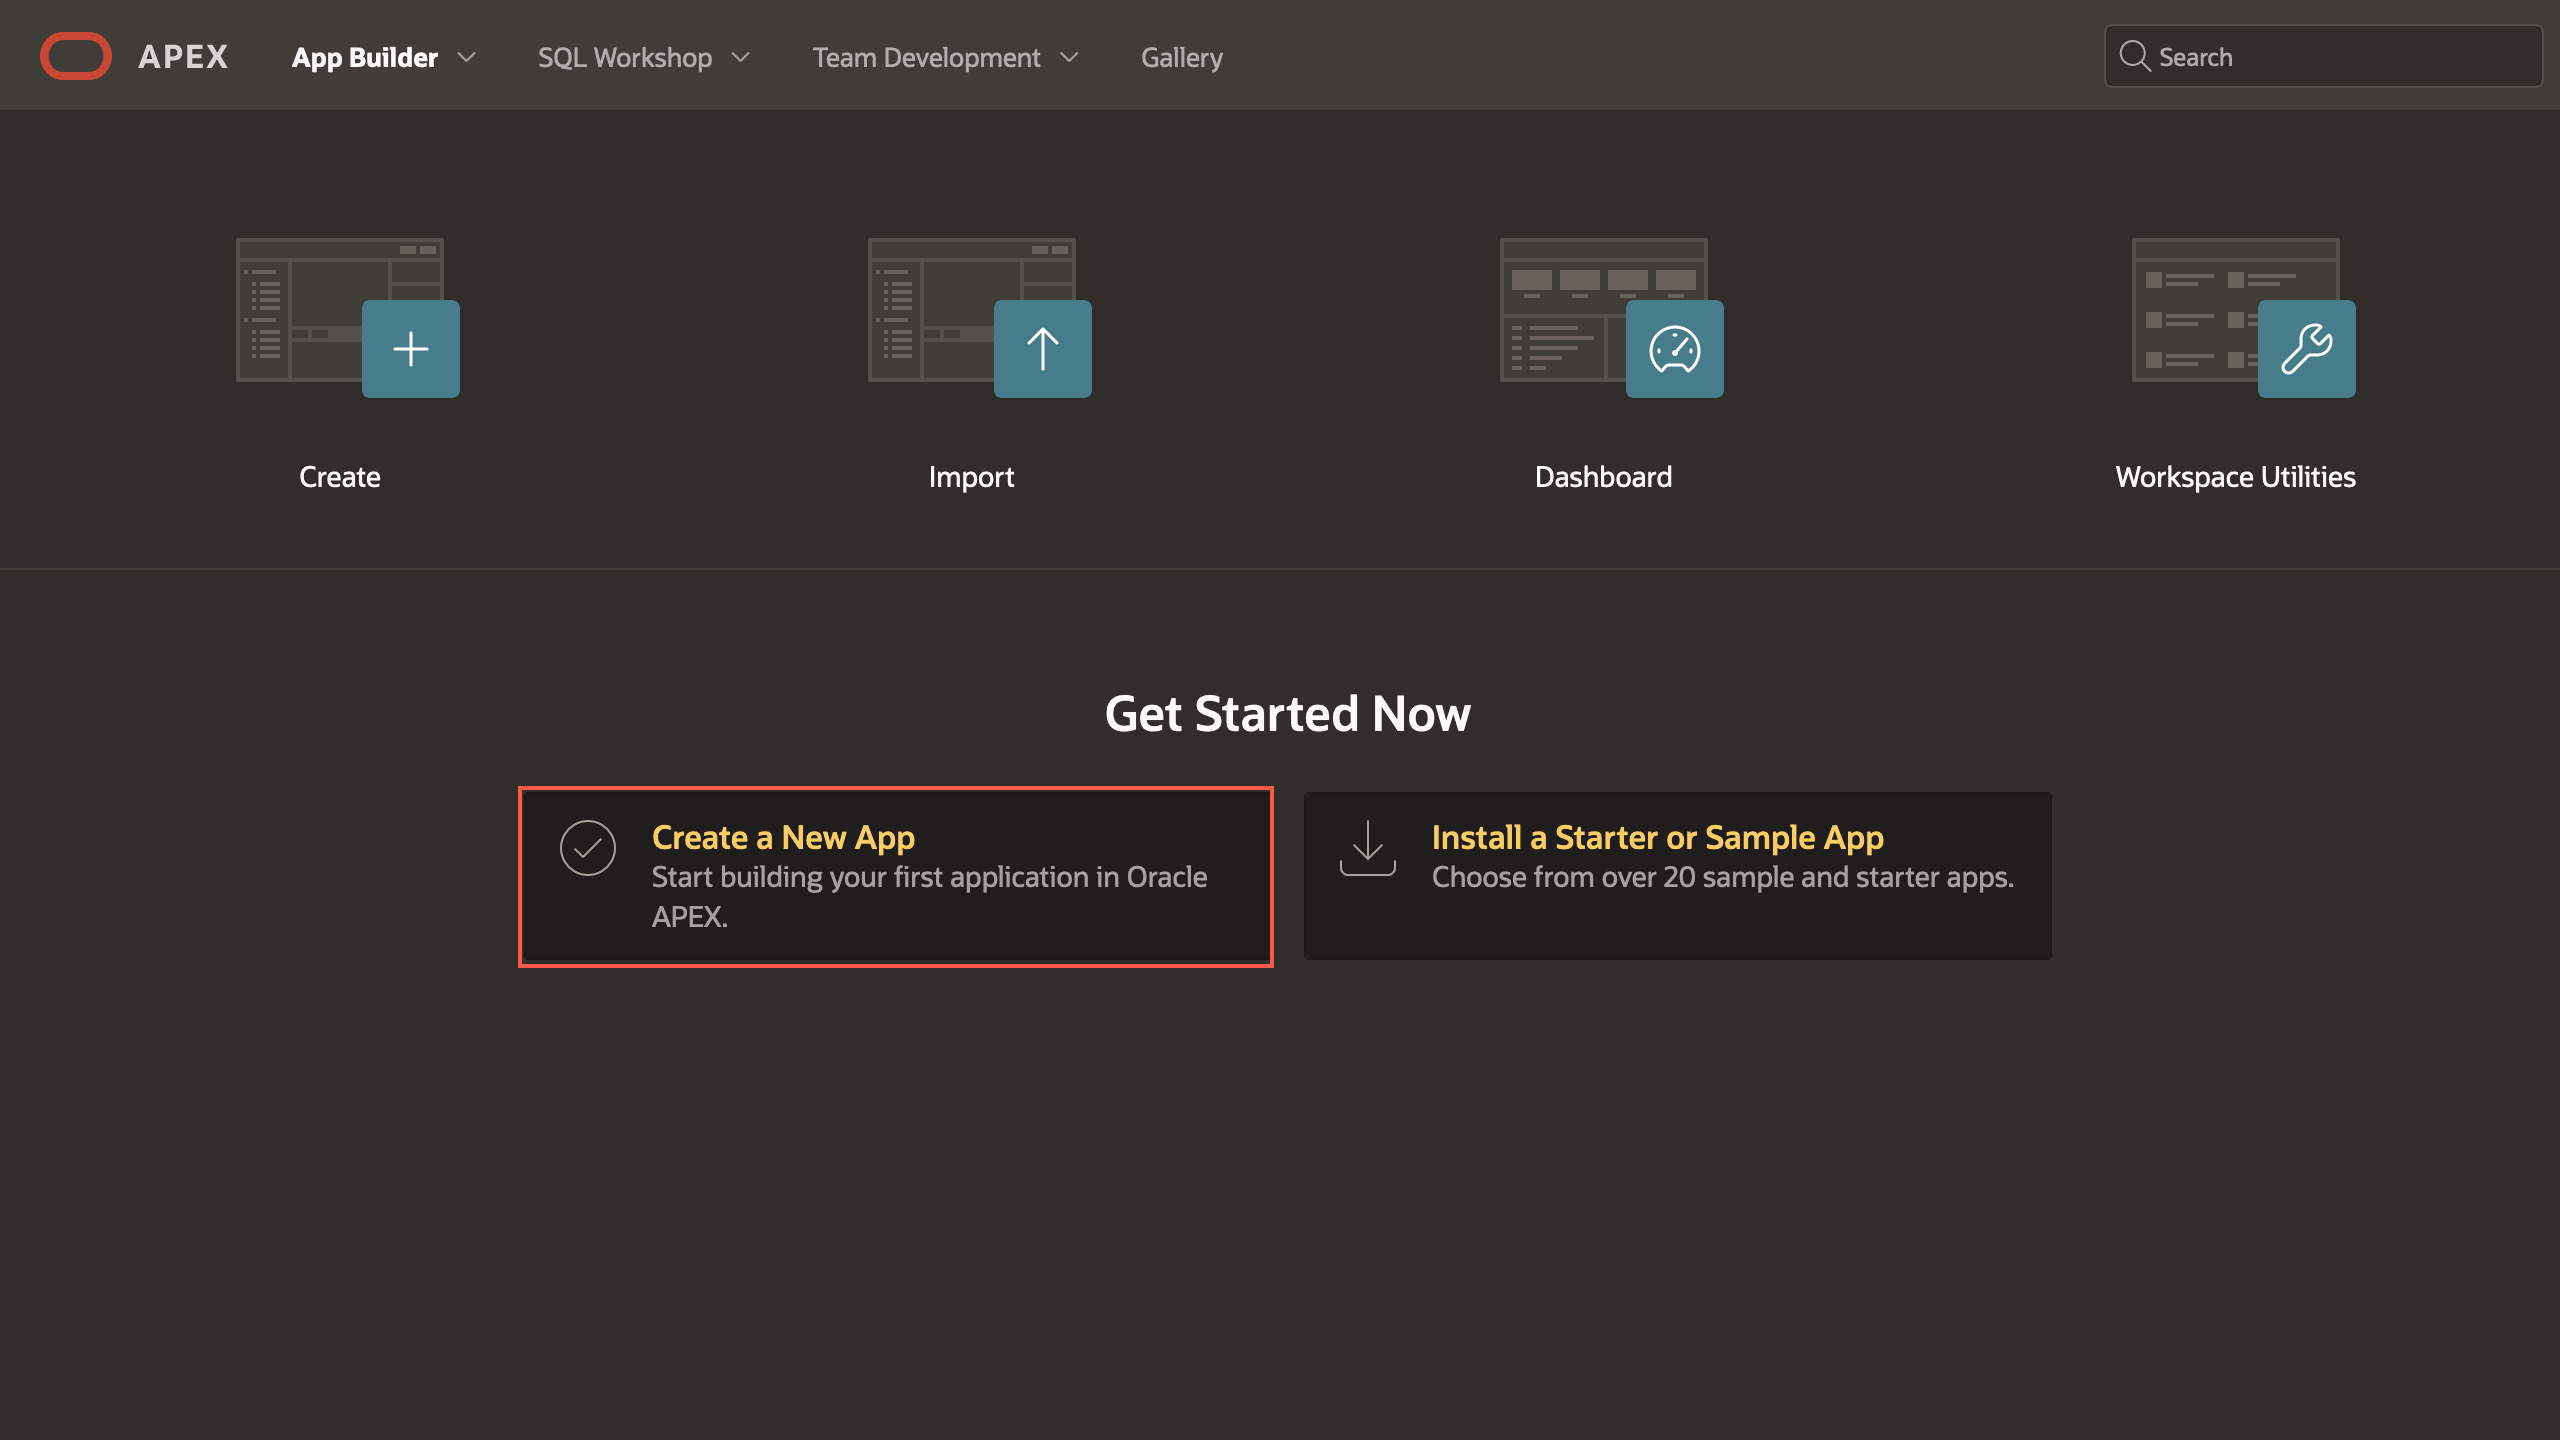Click the Create label

tap(340, 477)
